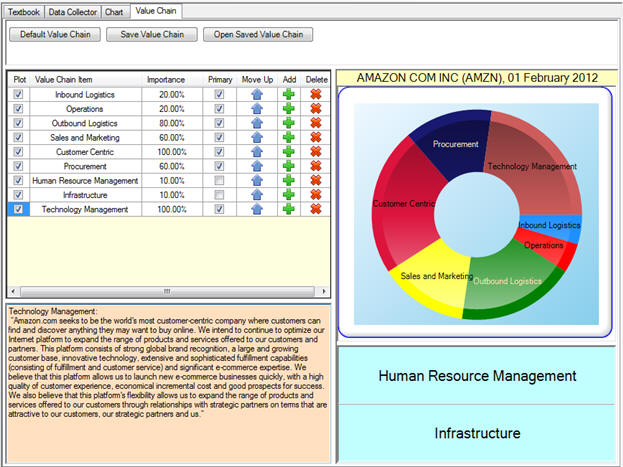Image resolution: width=623 pixels, height=467 pixels.
Task: Toggle Plot checkbox for Operations
Action: [18, 109]
